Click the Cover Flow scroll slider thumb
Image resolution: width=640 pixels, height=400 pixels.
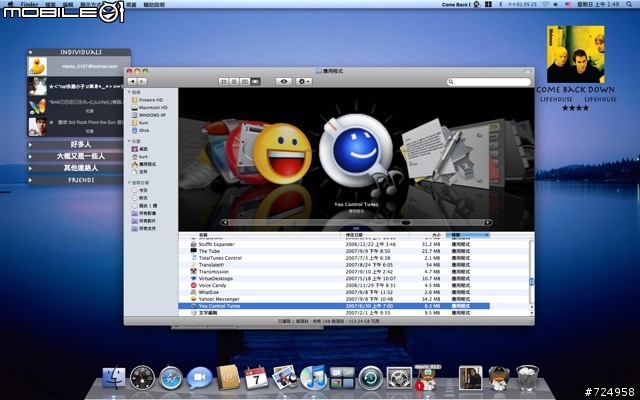point(406,222)
